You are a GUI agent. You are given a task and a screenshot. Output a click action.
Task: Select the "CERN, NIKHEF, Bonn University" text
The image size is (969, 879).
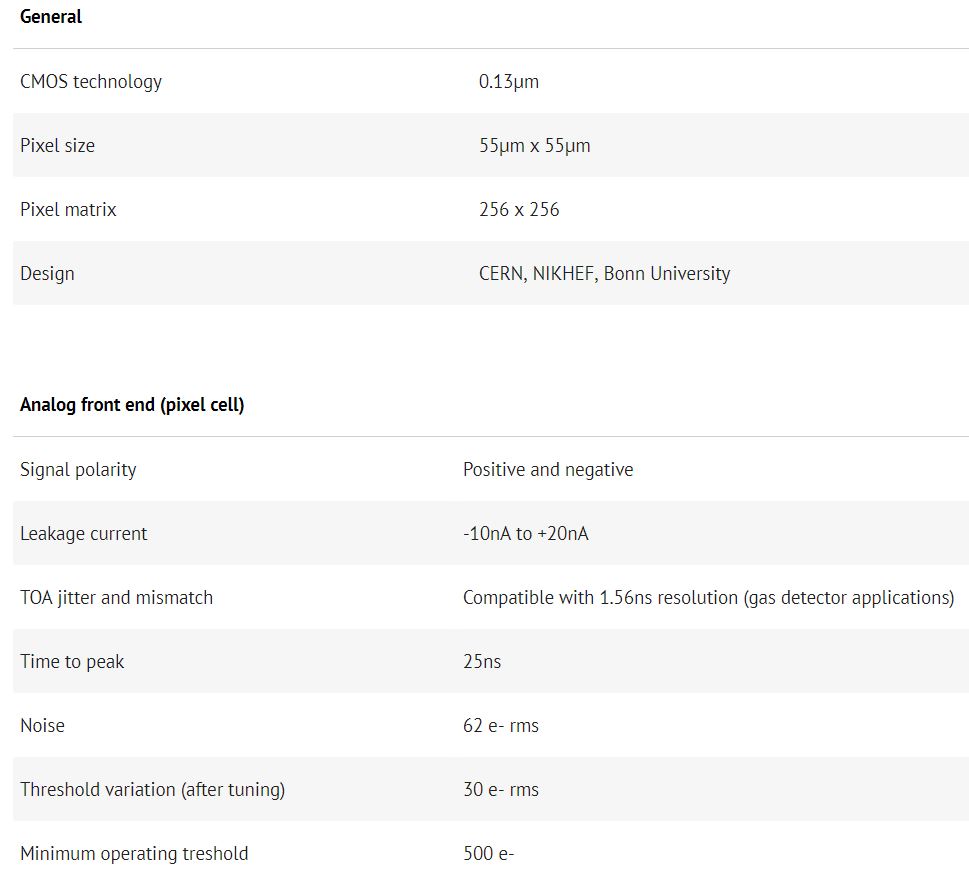604,274
